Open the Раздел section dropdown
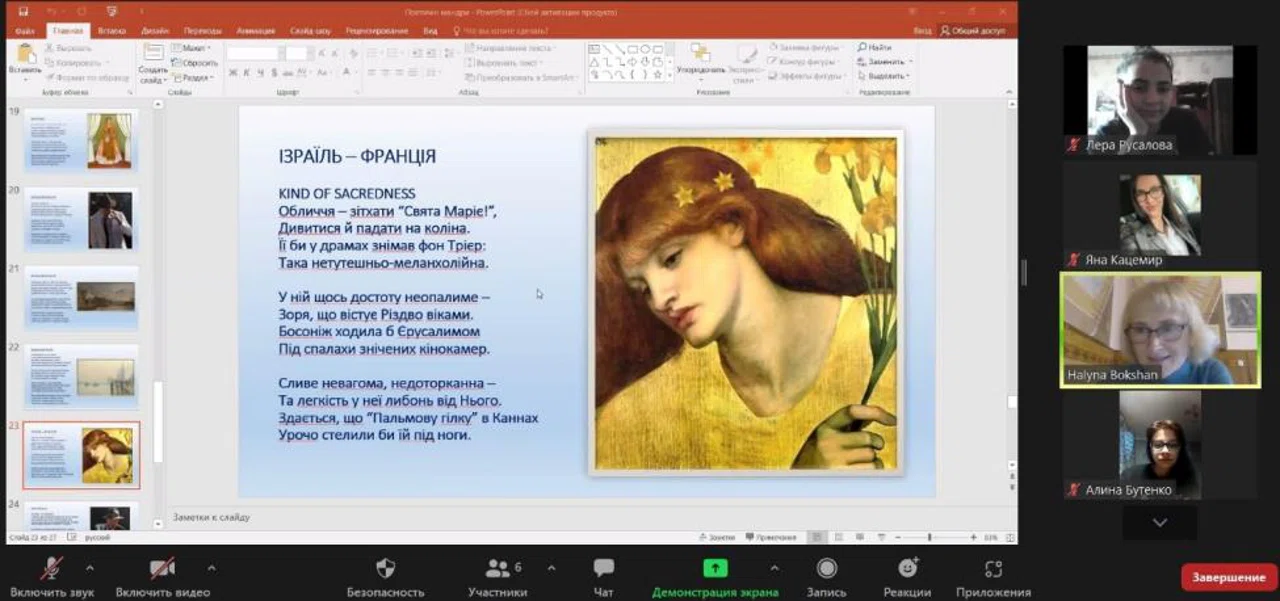The width and height of the screenshot is (1280, 601). click(x=193, y=77)
